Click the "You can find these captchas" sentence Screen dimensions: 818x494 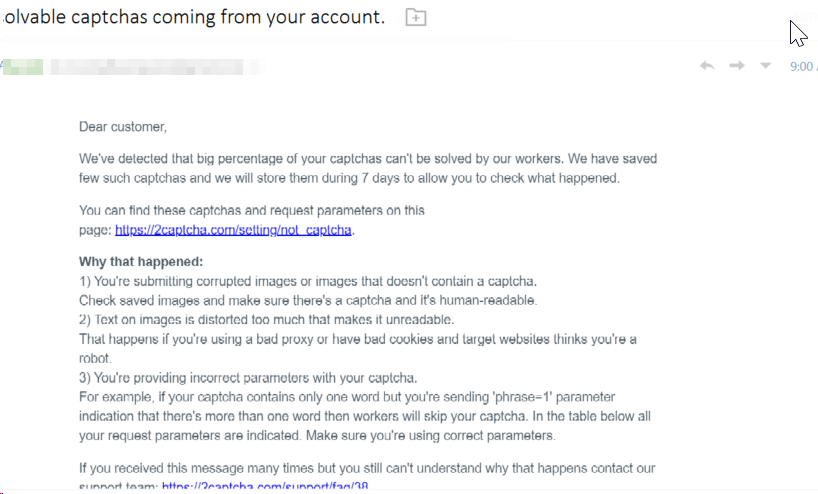pyautogui.click(x=252, y=220)
